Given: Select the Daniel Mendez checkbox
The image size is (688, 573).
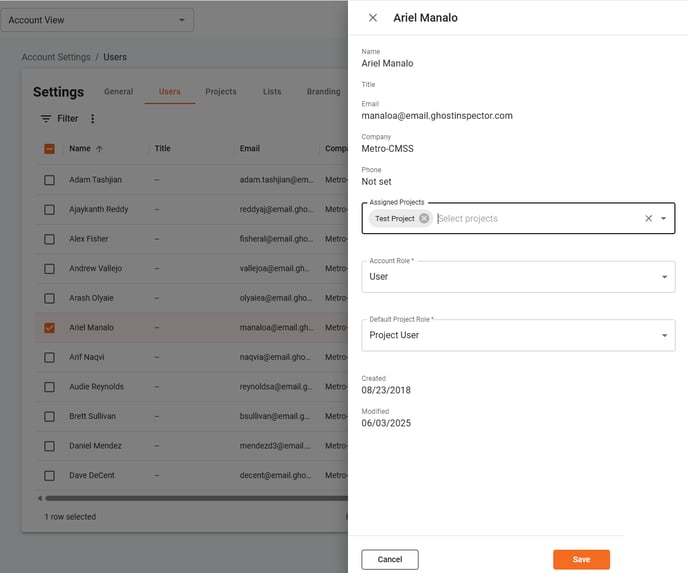Looking at the screenshot, I should tap(50, 446).
